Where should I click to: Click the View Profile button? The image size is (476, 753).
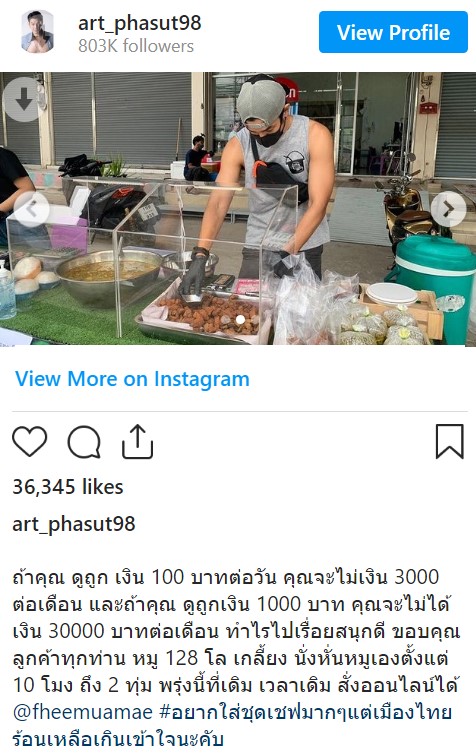(x=393, y=32)
